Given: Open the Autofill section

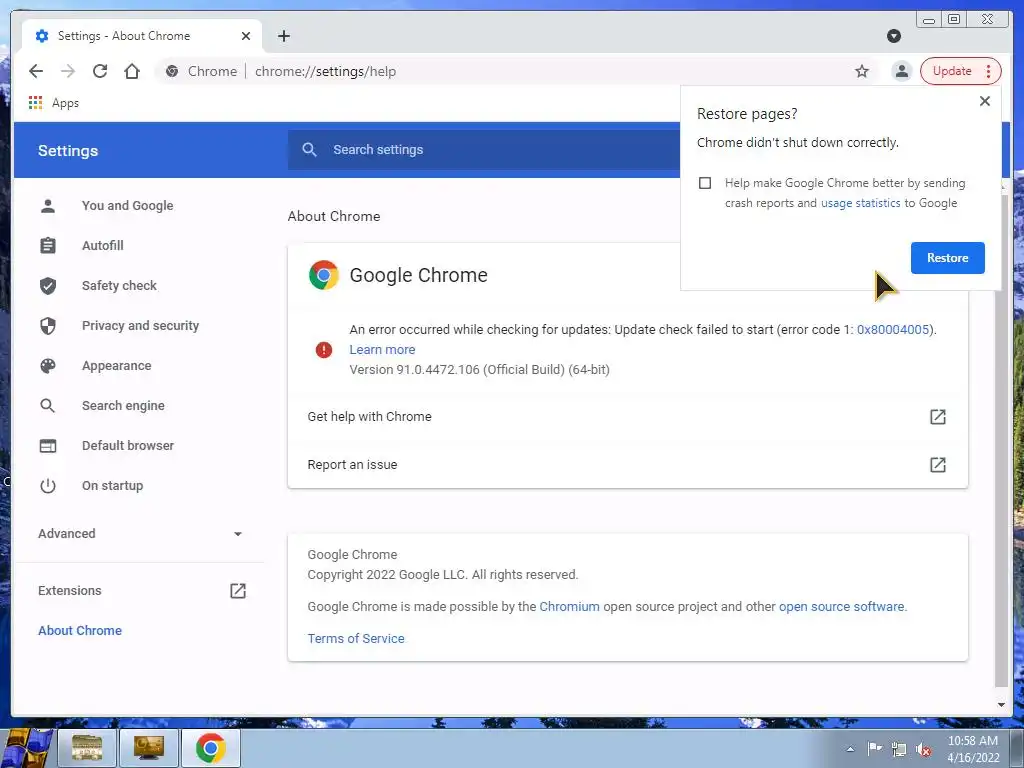Looking at the screenshot, I should pos(103,246).
